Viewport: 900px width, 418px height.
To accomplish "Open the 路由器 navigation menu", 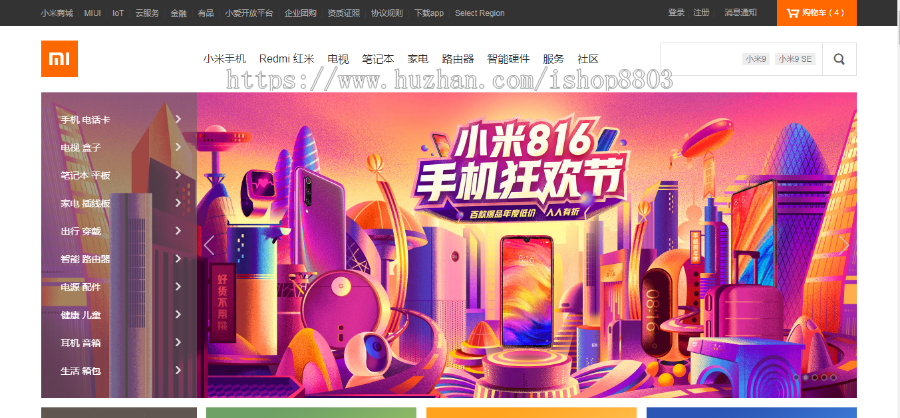I will pyautogui.click(x=458, y=59).
